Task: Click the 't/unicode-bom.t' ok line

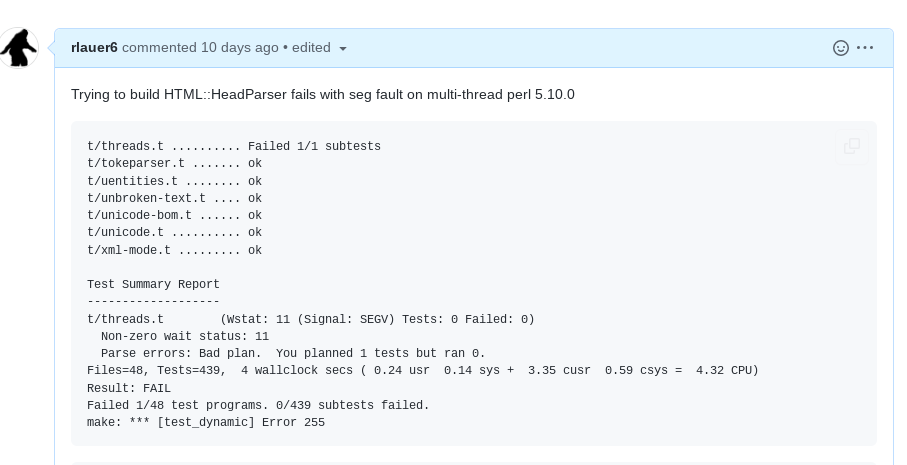Action: tap(174, 215)
